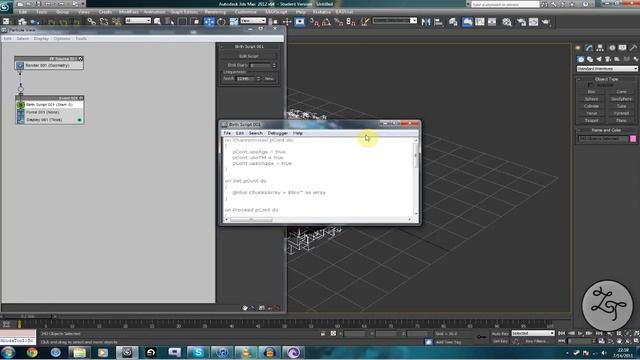Open the Named Selection Sets dropdown

395,20
